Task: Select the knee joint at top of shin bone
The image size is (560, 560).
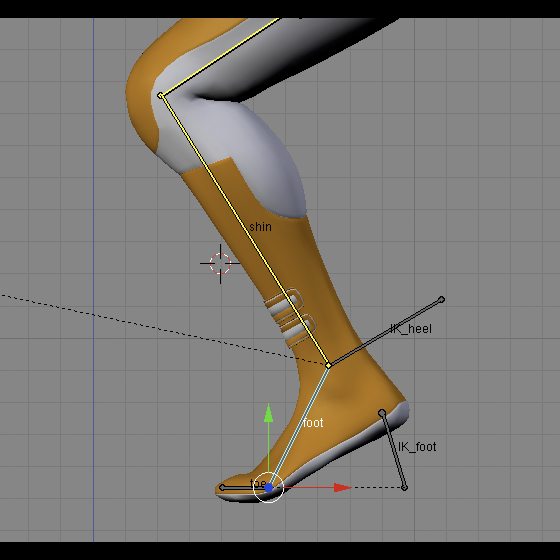Action: point(160,95)
